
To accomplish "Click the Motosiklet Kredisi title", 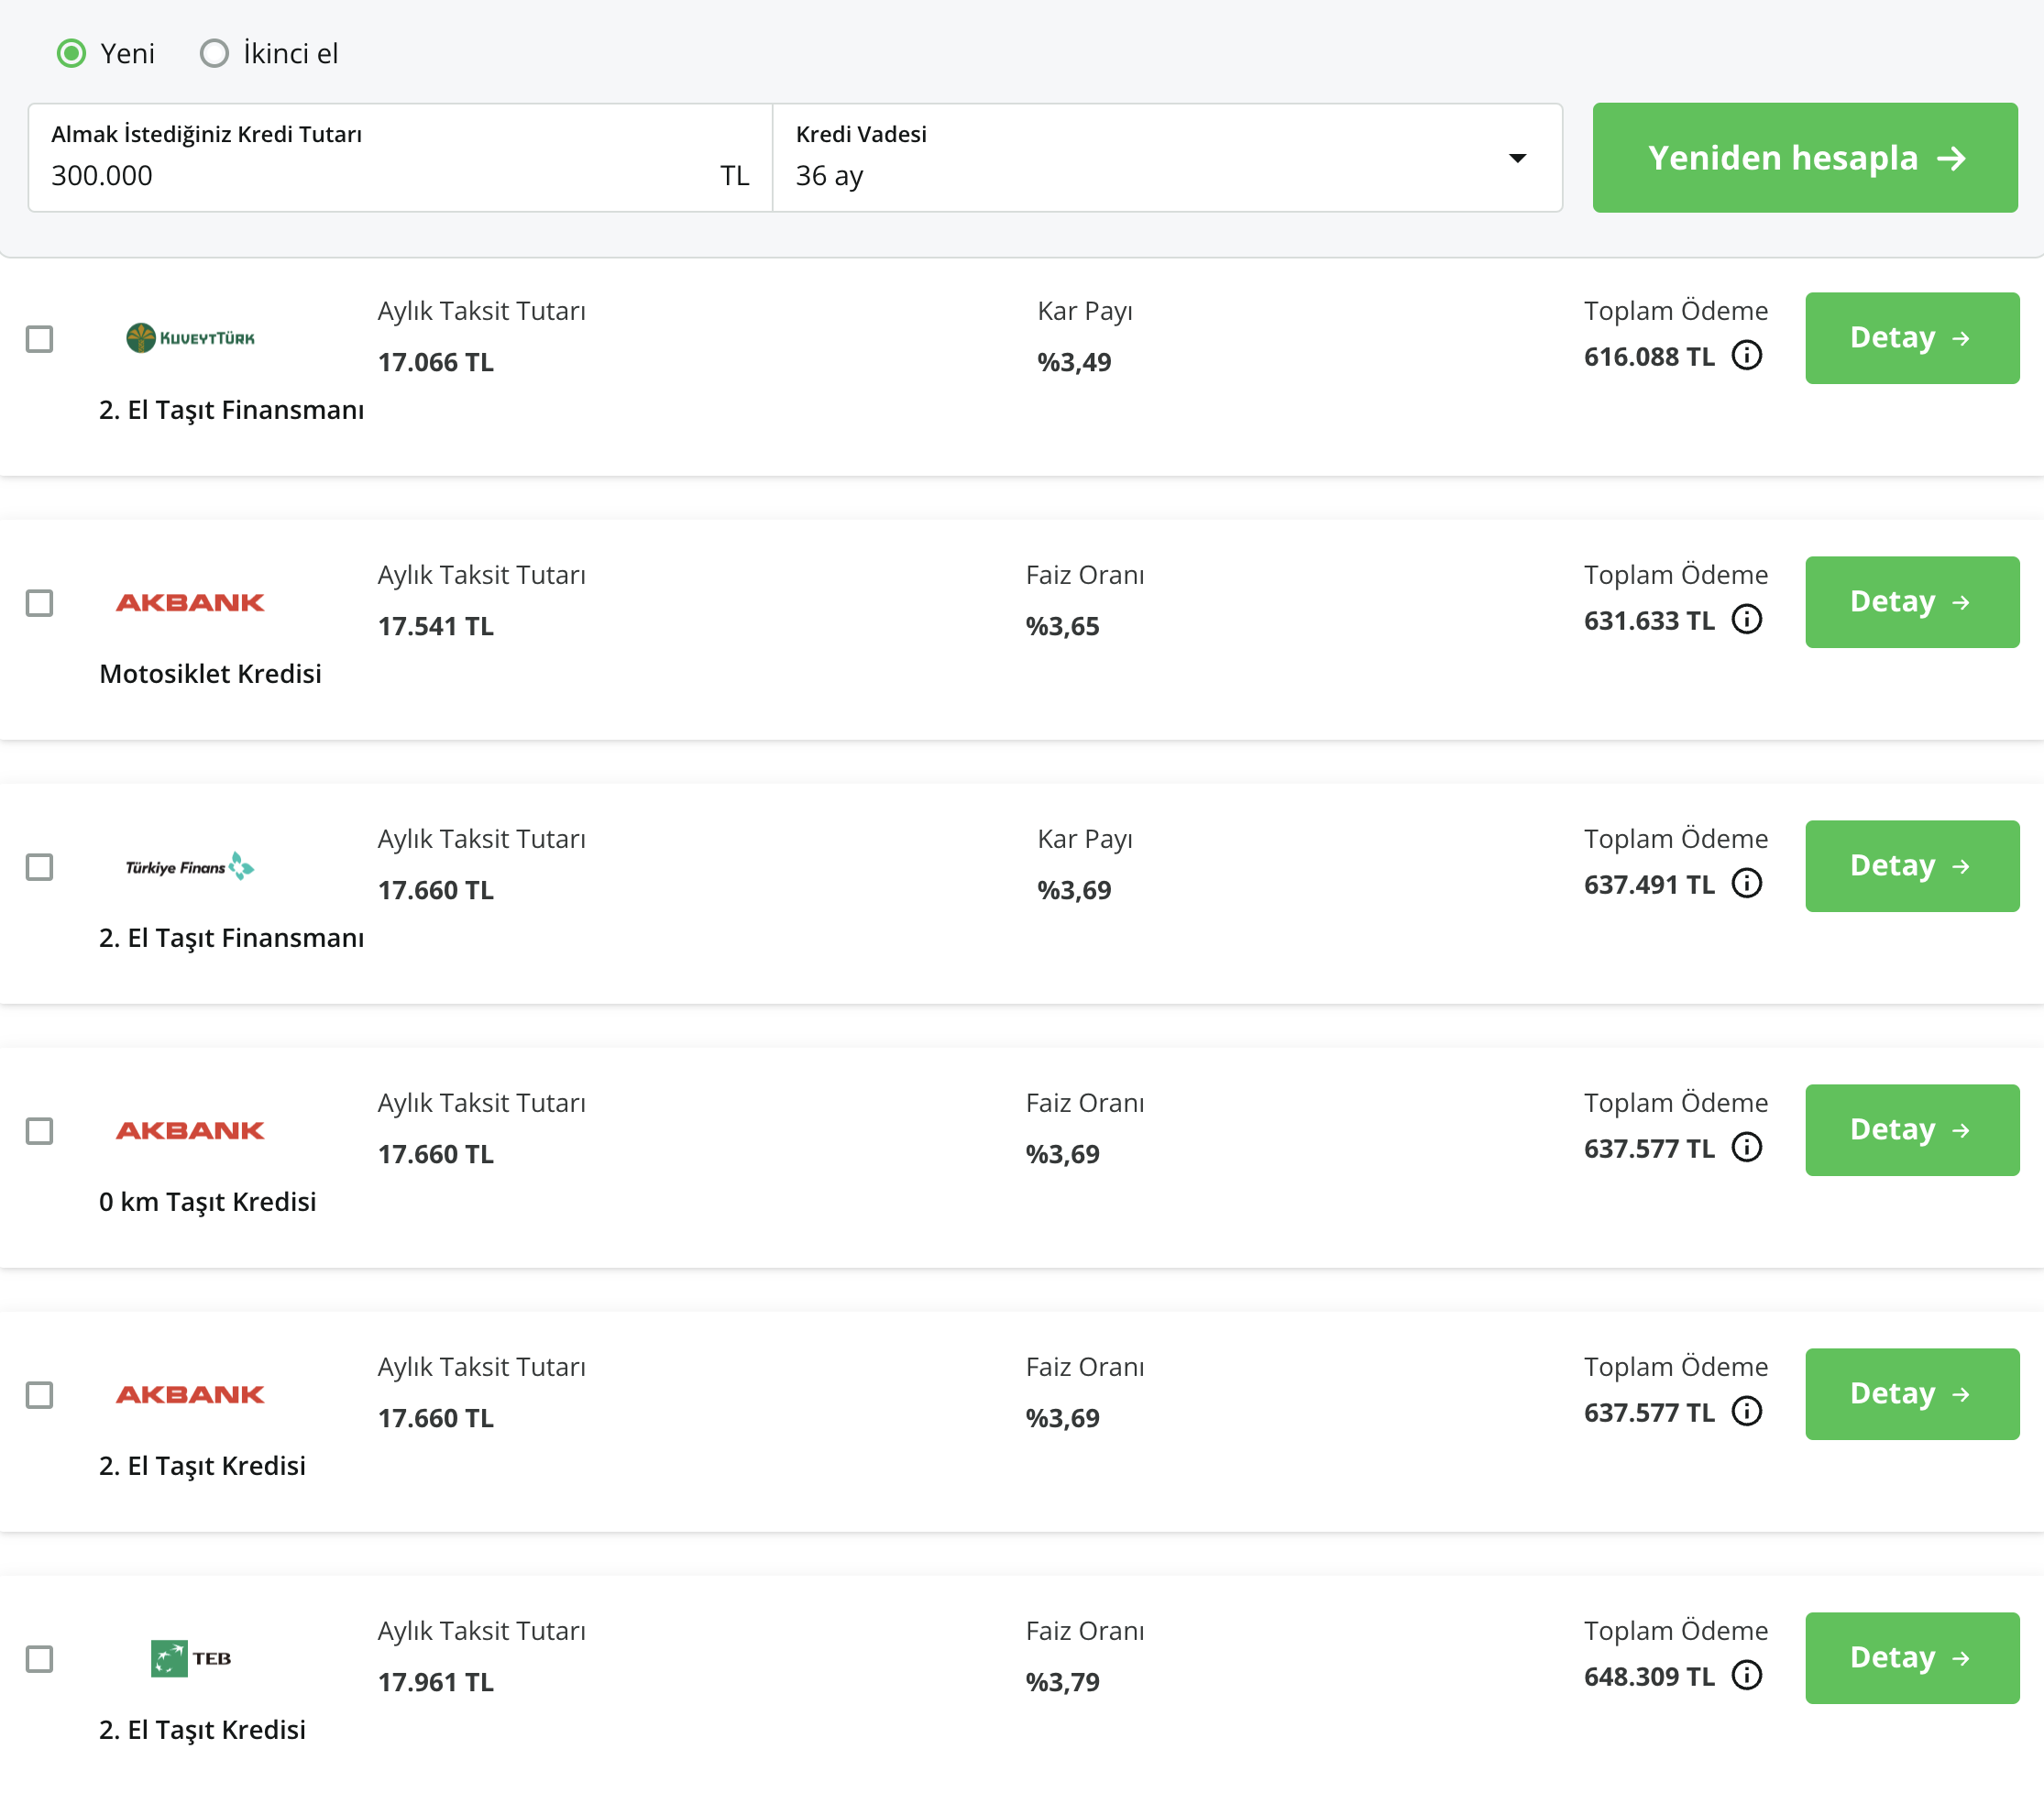I will (210, 674).
